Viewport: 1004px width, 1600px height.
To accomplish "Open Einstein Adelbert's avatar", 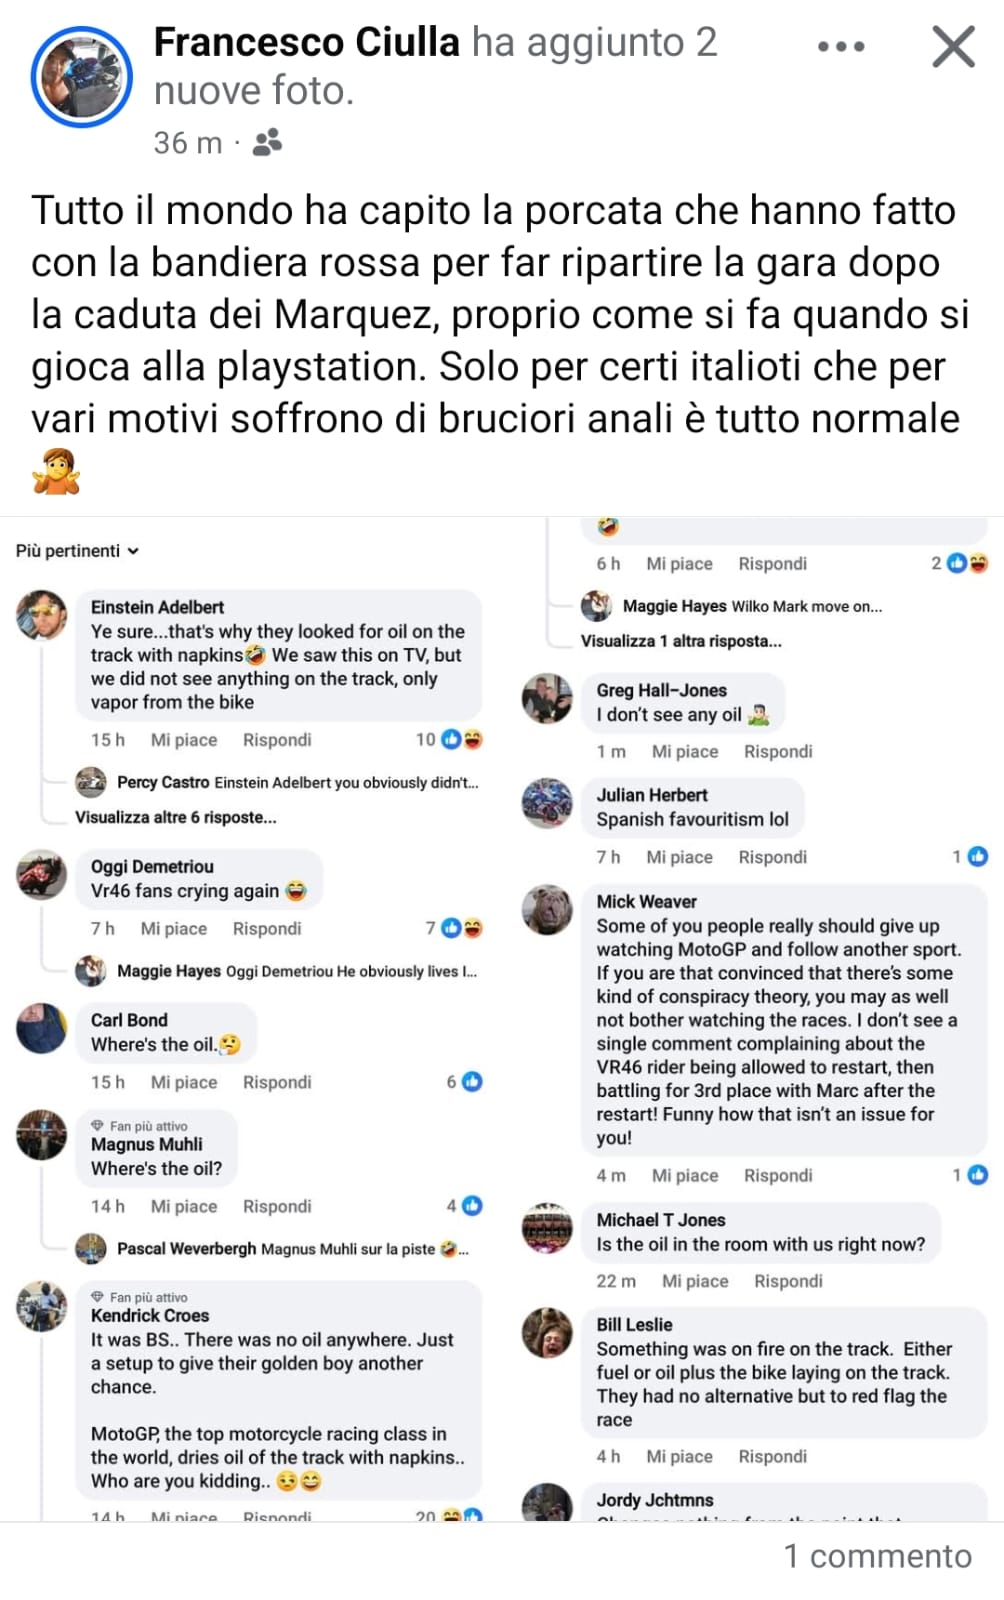I will [x=42, y=615].
